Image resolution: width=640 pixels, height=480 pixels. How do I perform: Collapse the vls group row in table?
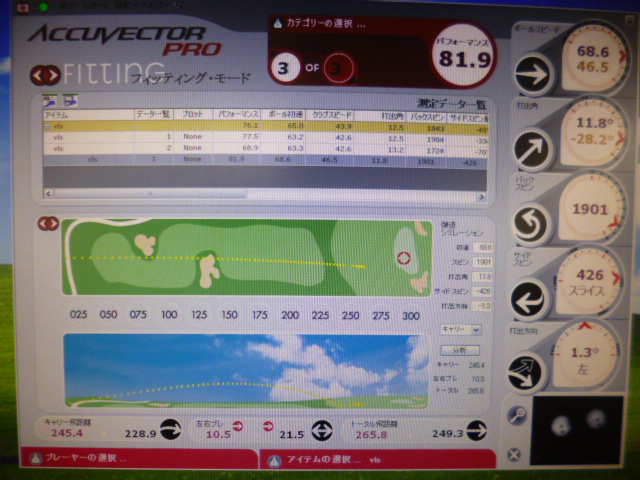click(x=47, y=127)
